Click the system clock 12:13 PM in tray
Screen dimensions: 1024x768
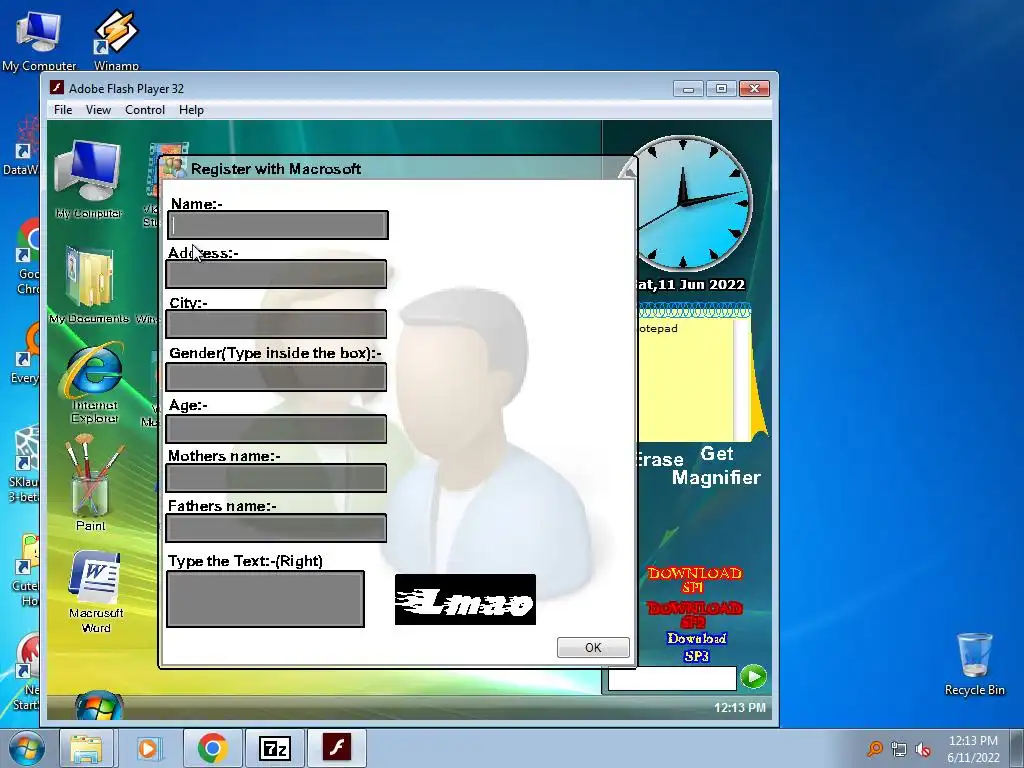point(973,741)
